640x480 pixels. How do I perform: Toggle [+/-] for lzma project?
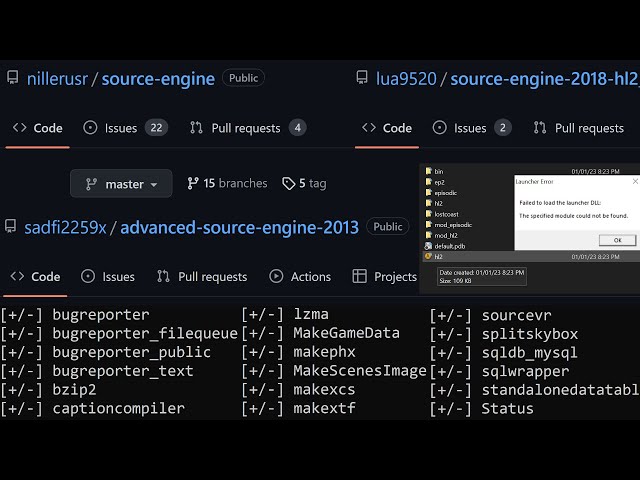click(x=262, y=314)
